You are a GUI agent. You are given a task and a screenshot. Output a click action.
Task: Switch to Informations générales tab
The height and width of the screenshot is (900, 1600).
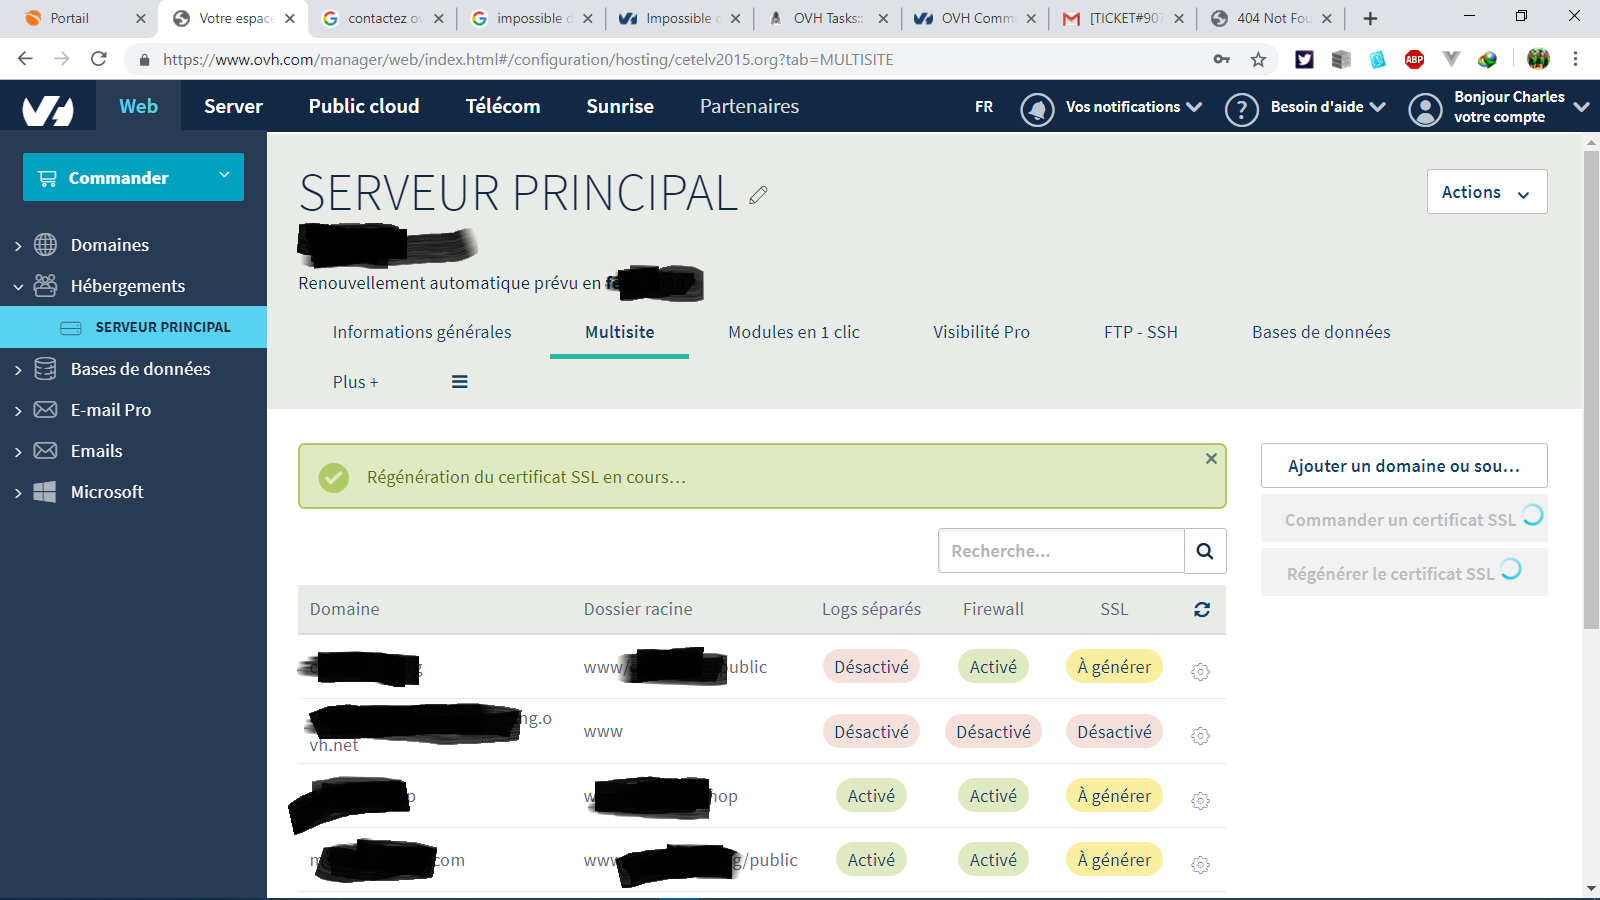pyautogui.click(x=421, y=332)
